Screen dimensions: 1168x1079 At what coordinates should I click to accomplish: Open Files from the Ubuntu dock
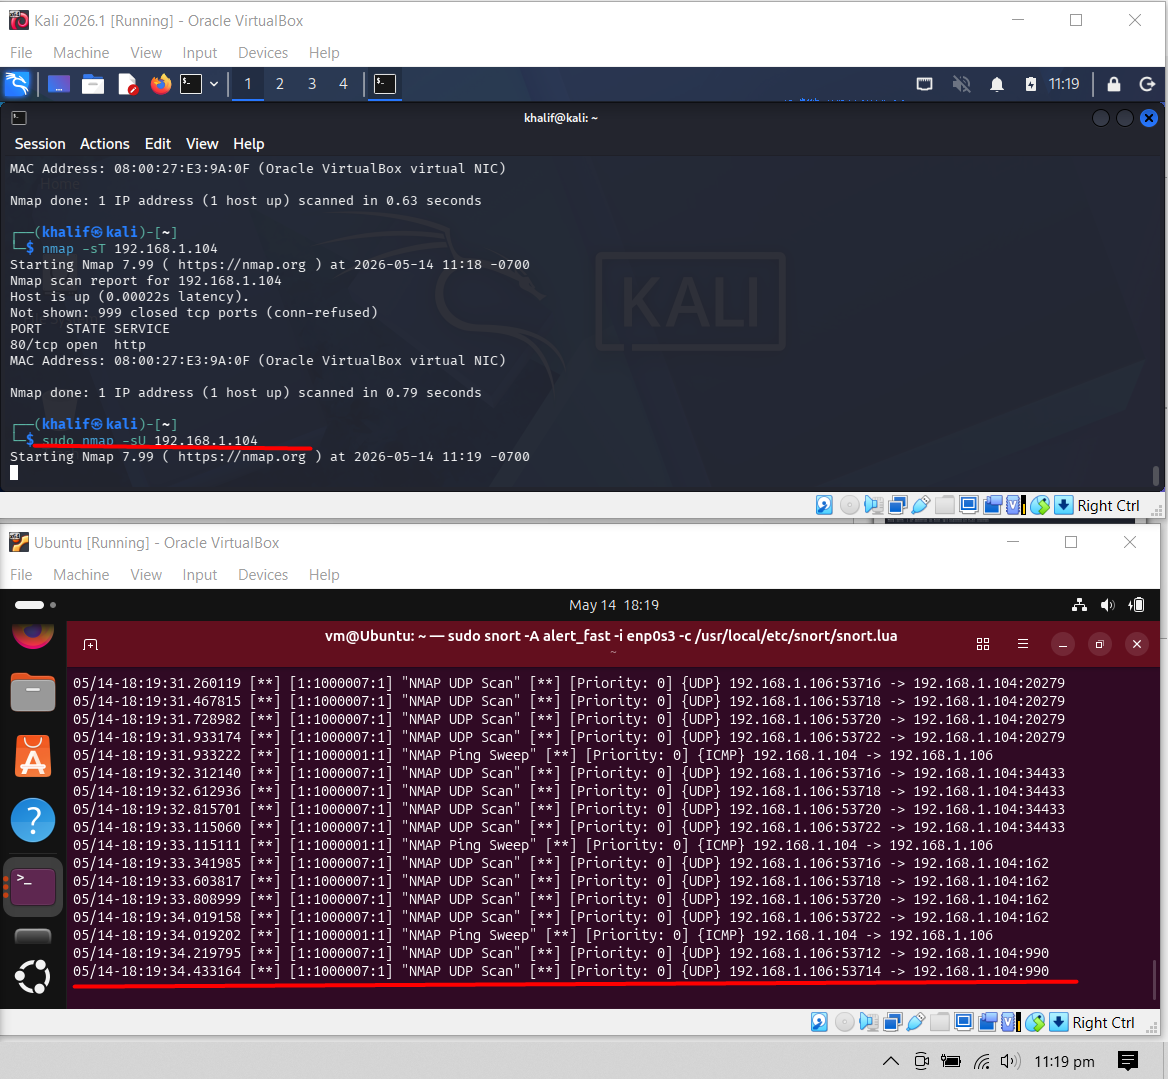click(33, 691)
